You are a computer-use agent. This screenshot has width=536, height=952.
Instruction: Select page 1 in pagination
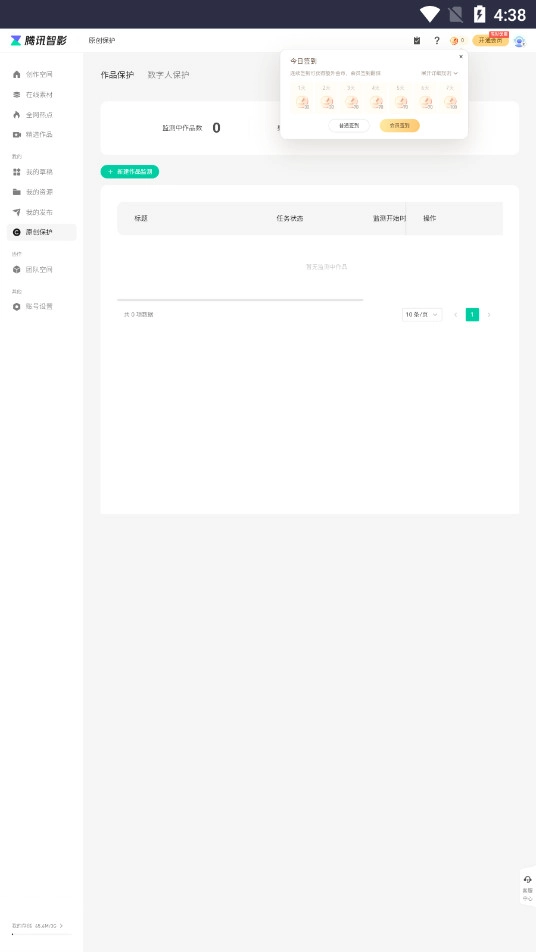pyautogui.click(x=472, y=314)
